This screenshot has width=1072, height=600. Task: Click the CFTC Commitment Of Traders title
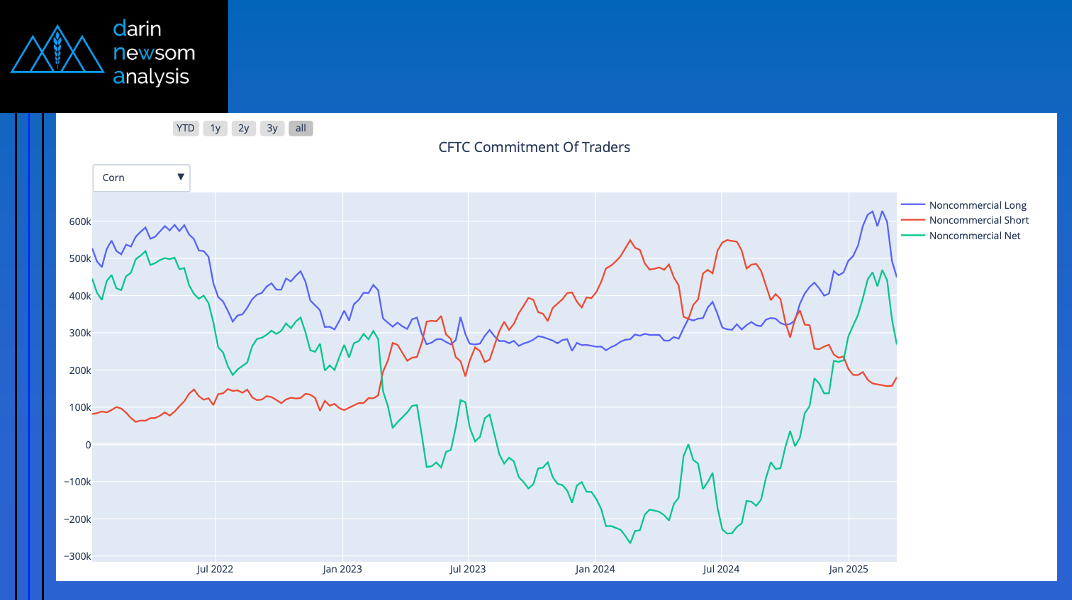(x=534, y=147)
